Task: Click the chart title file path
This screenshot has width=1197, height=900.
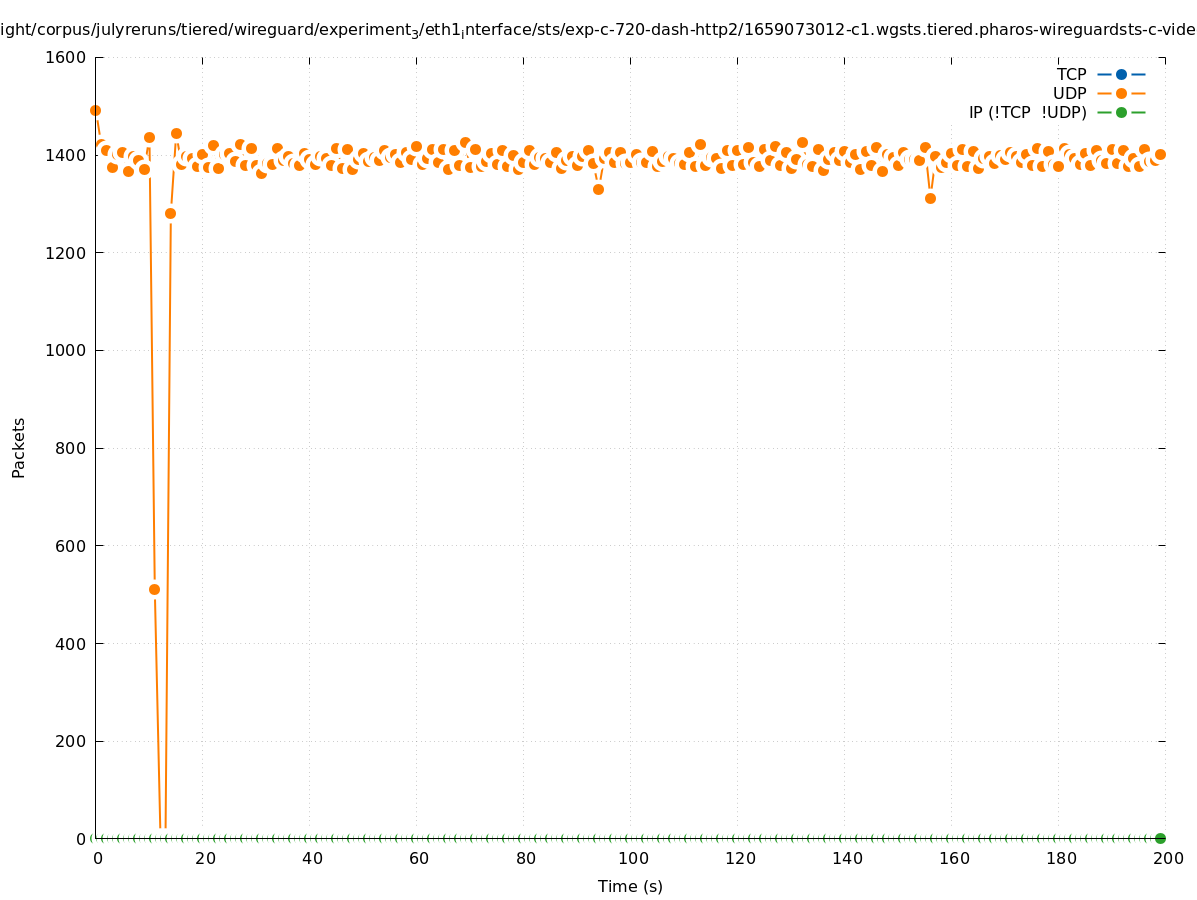Action: coord(598,30)
